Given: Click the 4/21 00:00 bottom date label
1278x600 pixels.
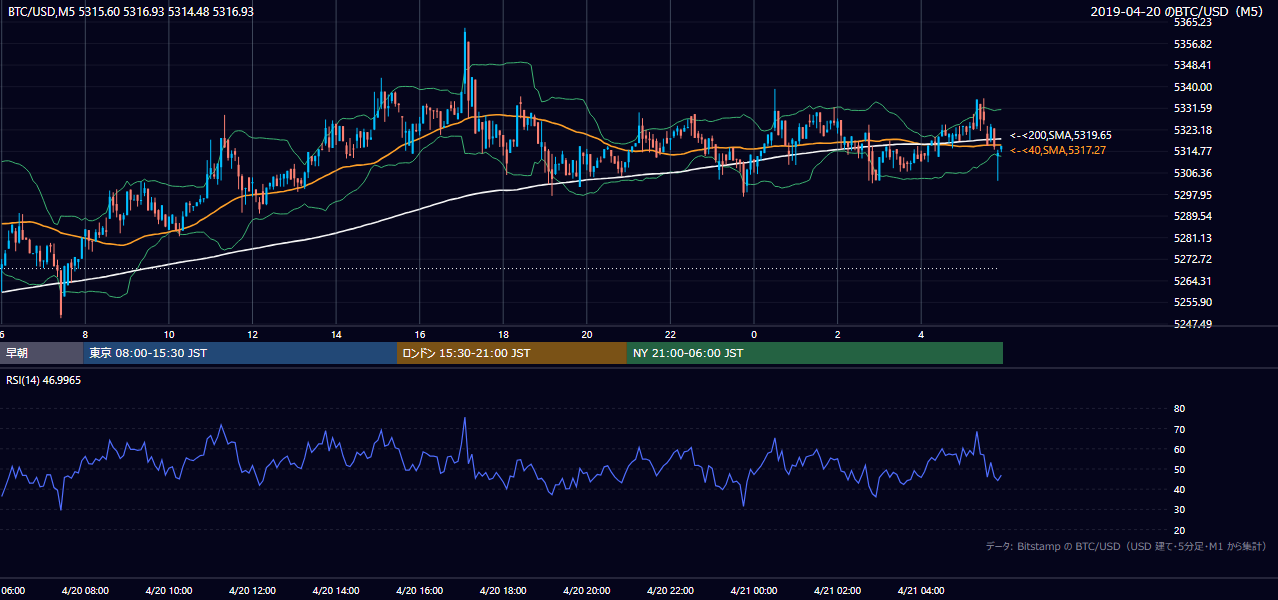Looking at the screenshot, I should (x=754, y=591).
